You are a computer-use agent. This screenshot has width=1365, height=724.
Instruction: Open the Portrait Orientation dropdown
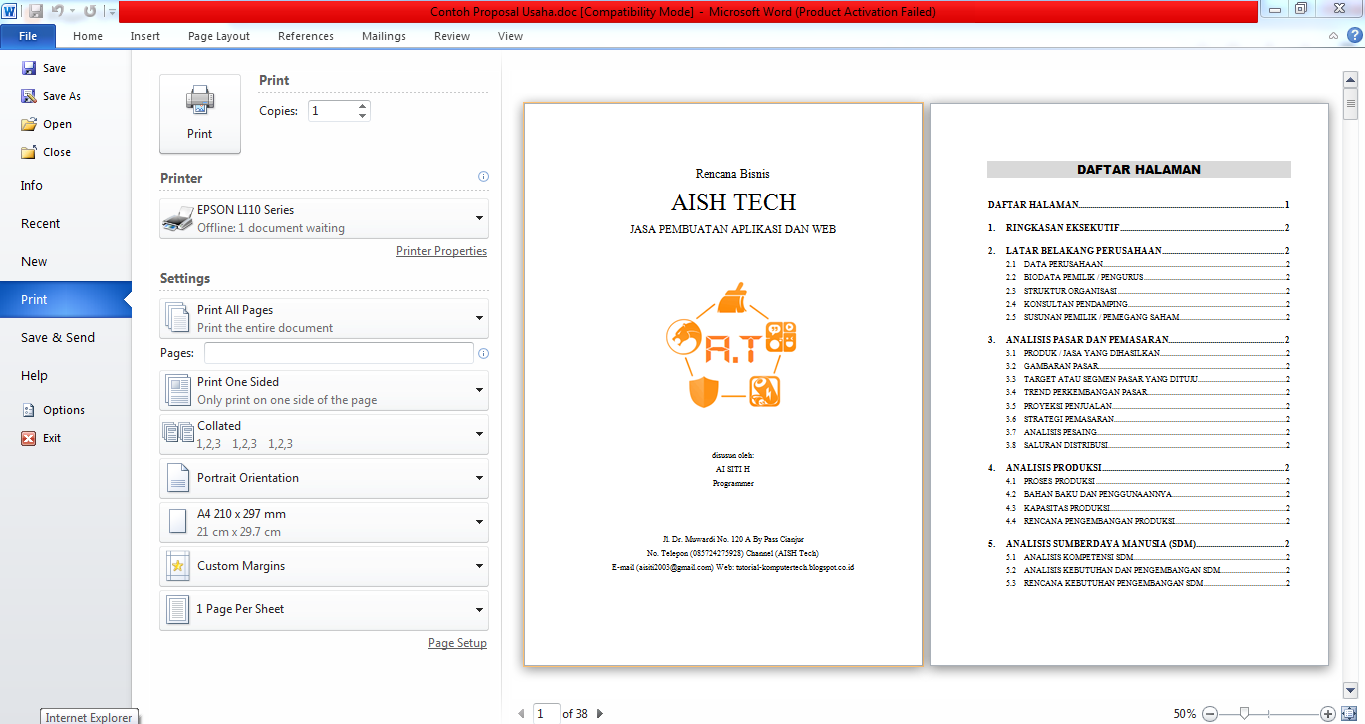point(324,478)
